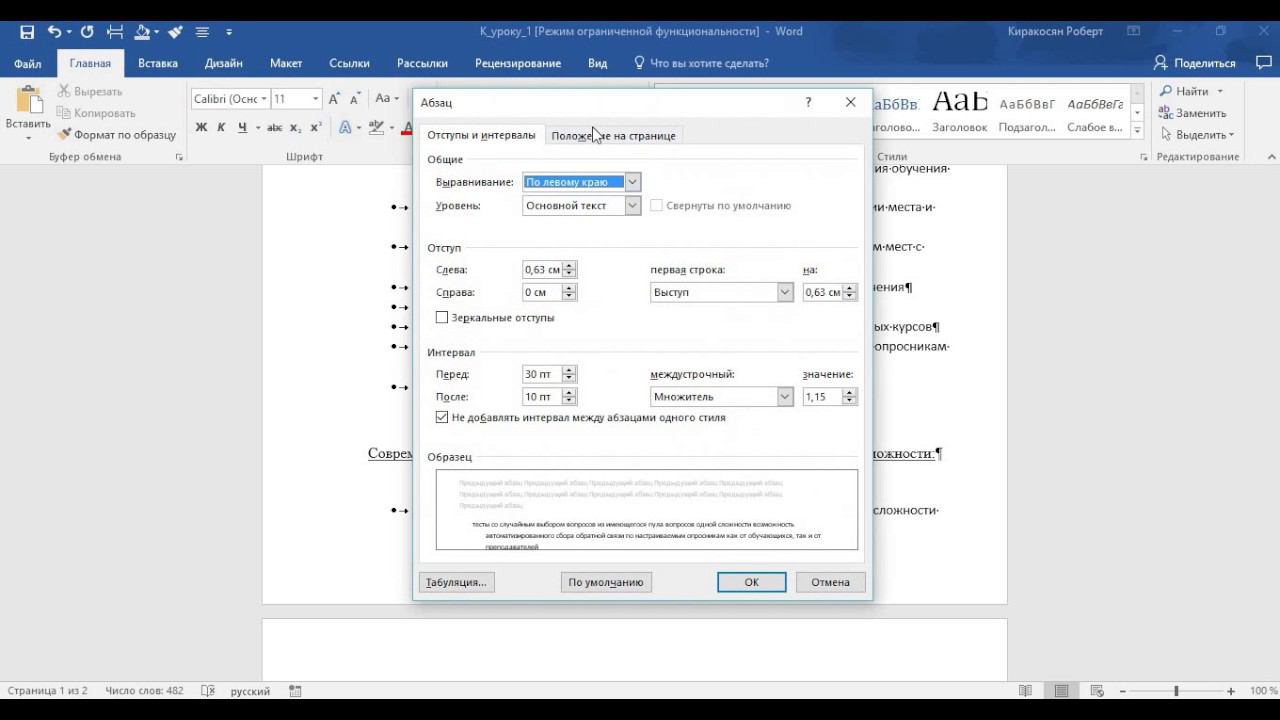Click the spell-check proofing status icon
Image resolution: width=1280 pixels, height=720 pixels.
coord(208,691)
